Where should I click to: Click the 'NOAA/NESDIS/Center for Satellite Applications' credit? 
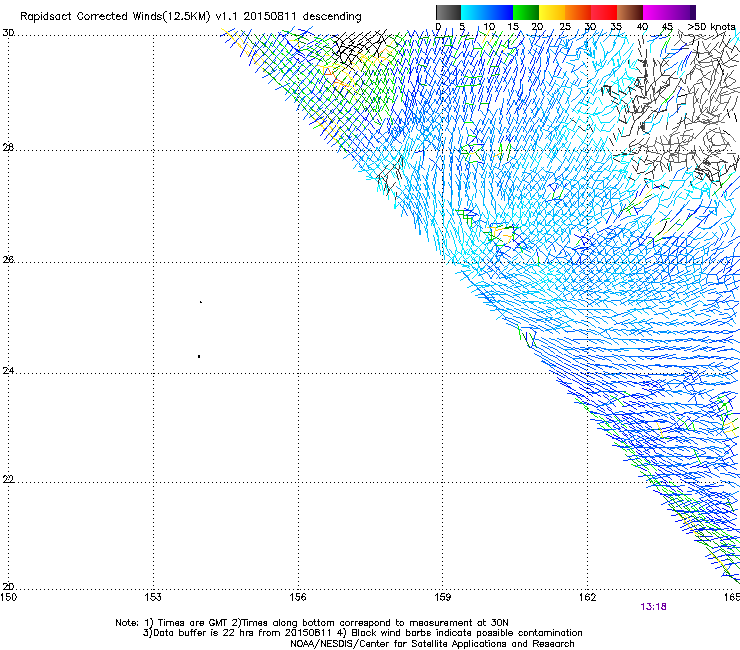[x=399, y=644]
